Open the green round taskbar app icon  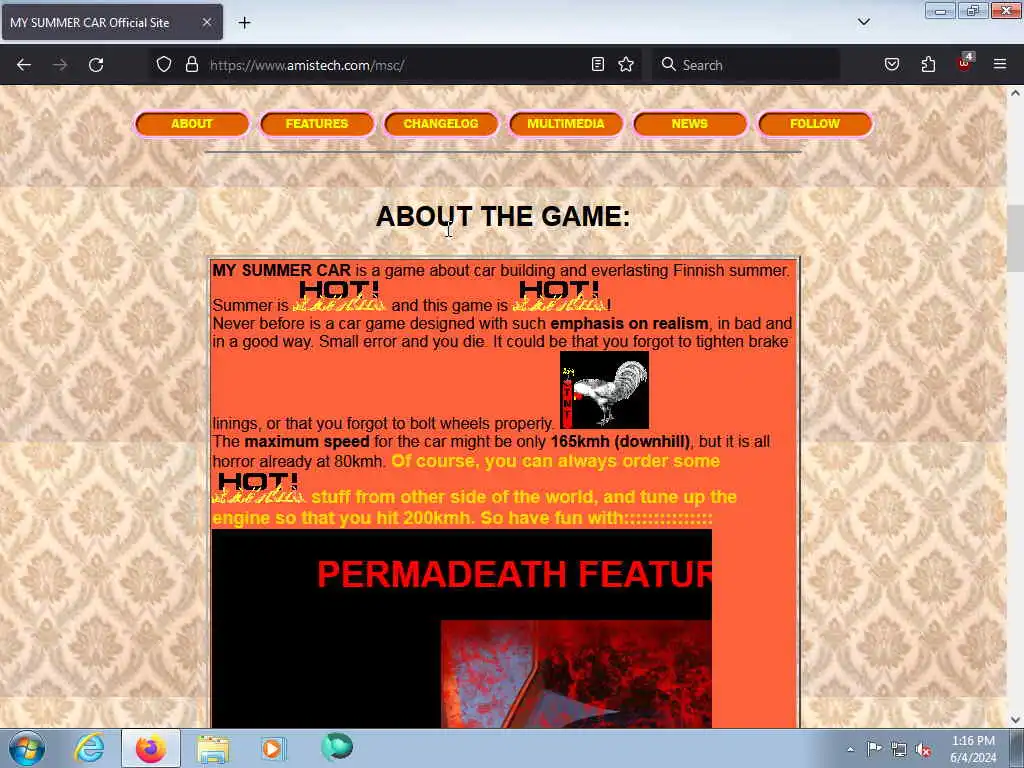point(337,746)
